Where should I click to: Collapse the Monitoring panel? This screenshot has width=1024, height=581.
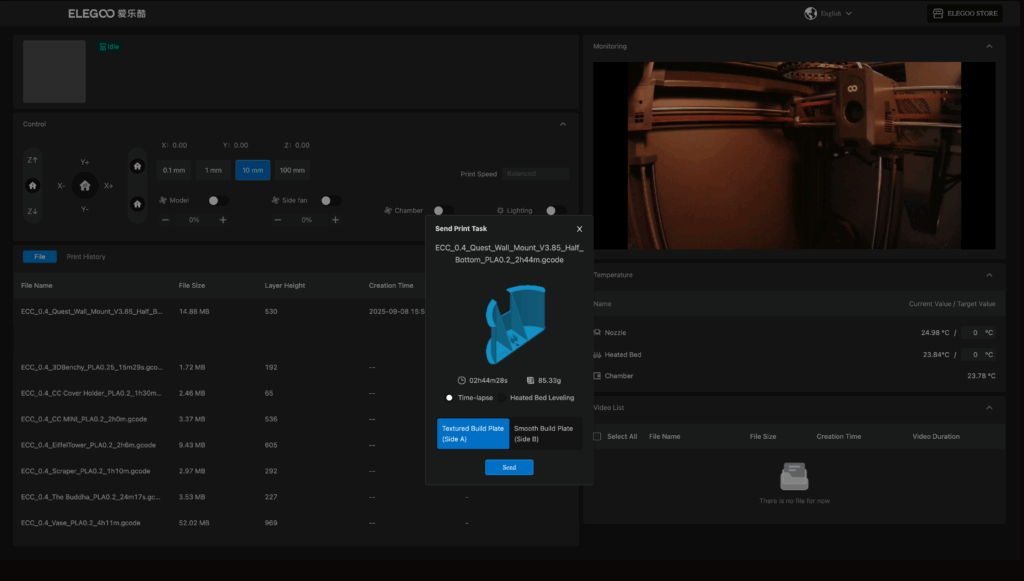pyautogui.click(x=989, y=46)
